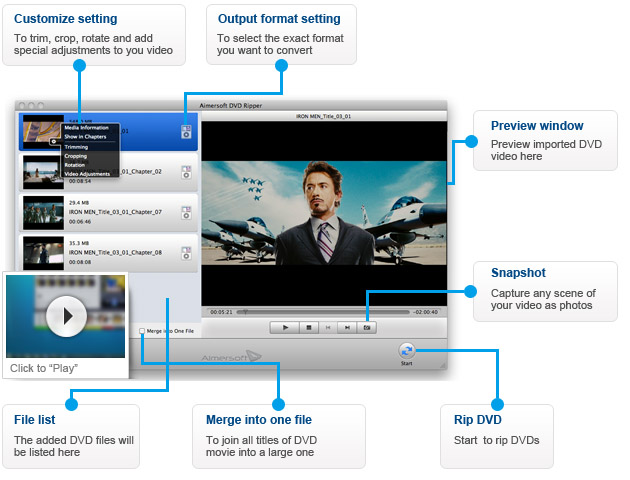Click the Start label under rip icon
Viewport: 630px width, 480px height.
point(407,364)
